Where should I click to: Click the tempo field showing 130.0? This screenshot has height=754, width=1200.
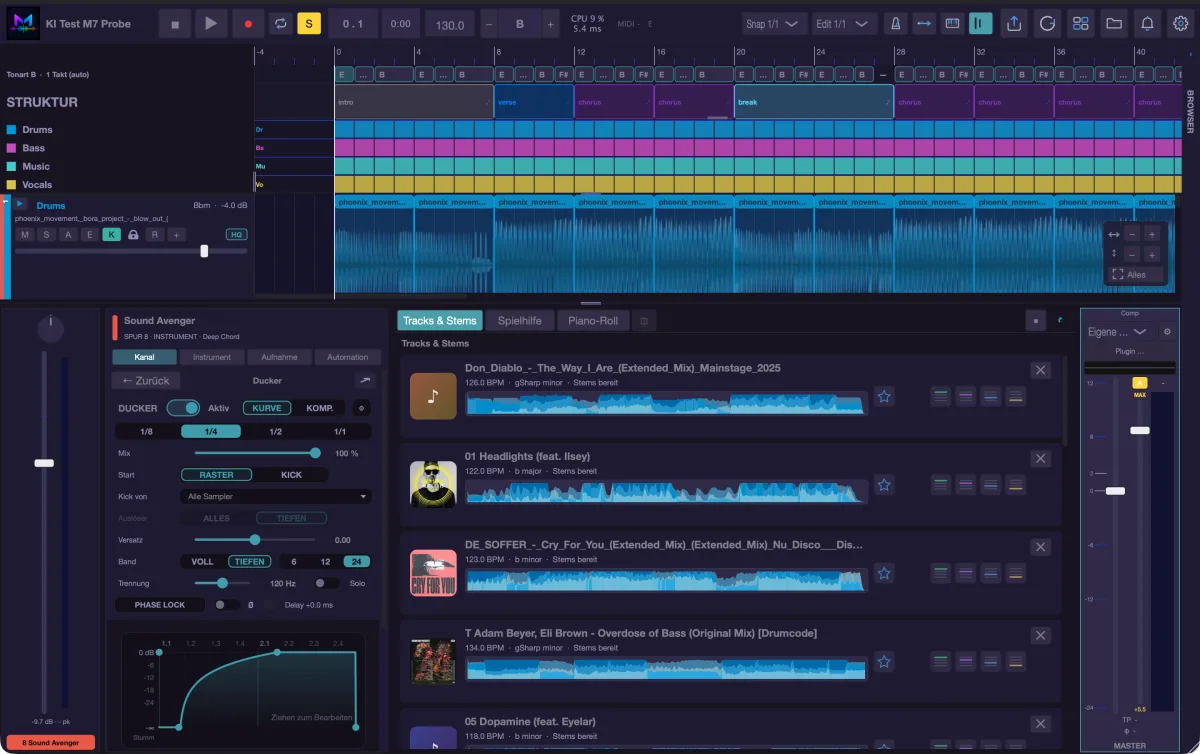[450, 24]
